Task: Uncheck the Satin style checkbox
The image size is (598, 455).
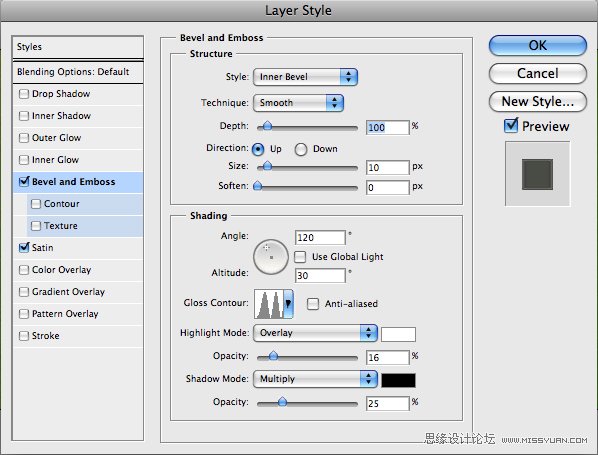Action: 24,248
